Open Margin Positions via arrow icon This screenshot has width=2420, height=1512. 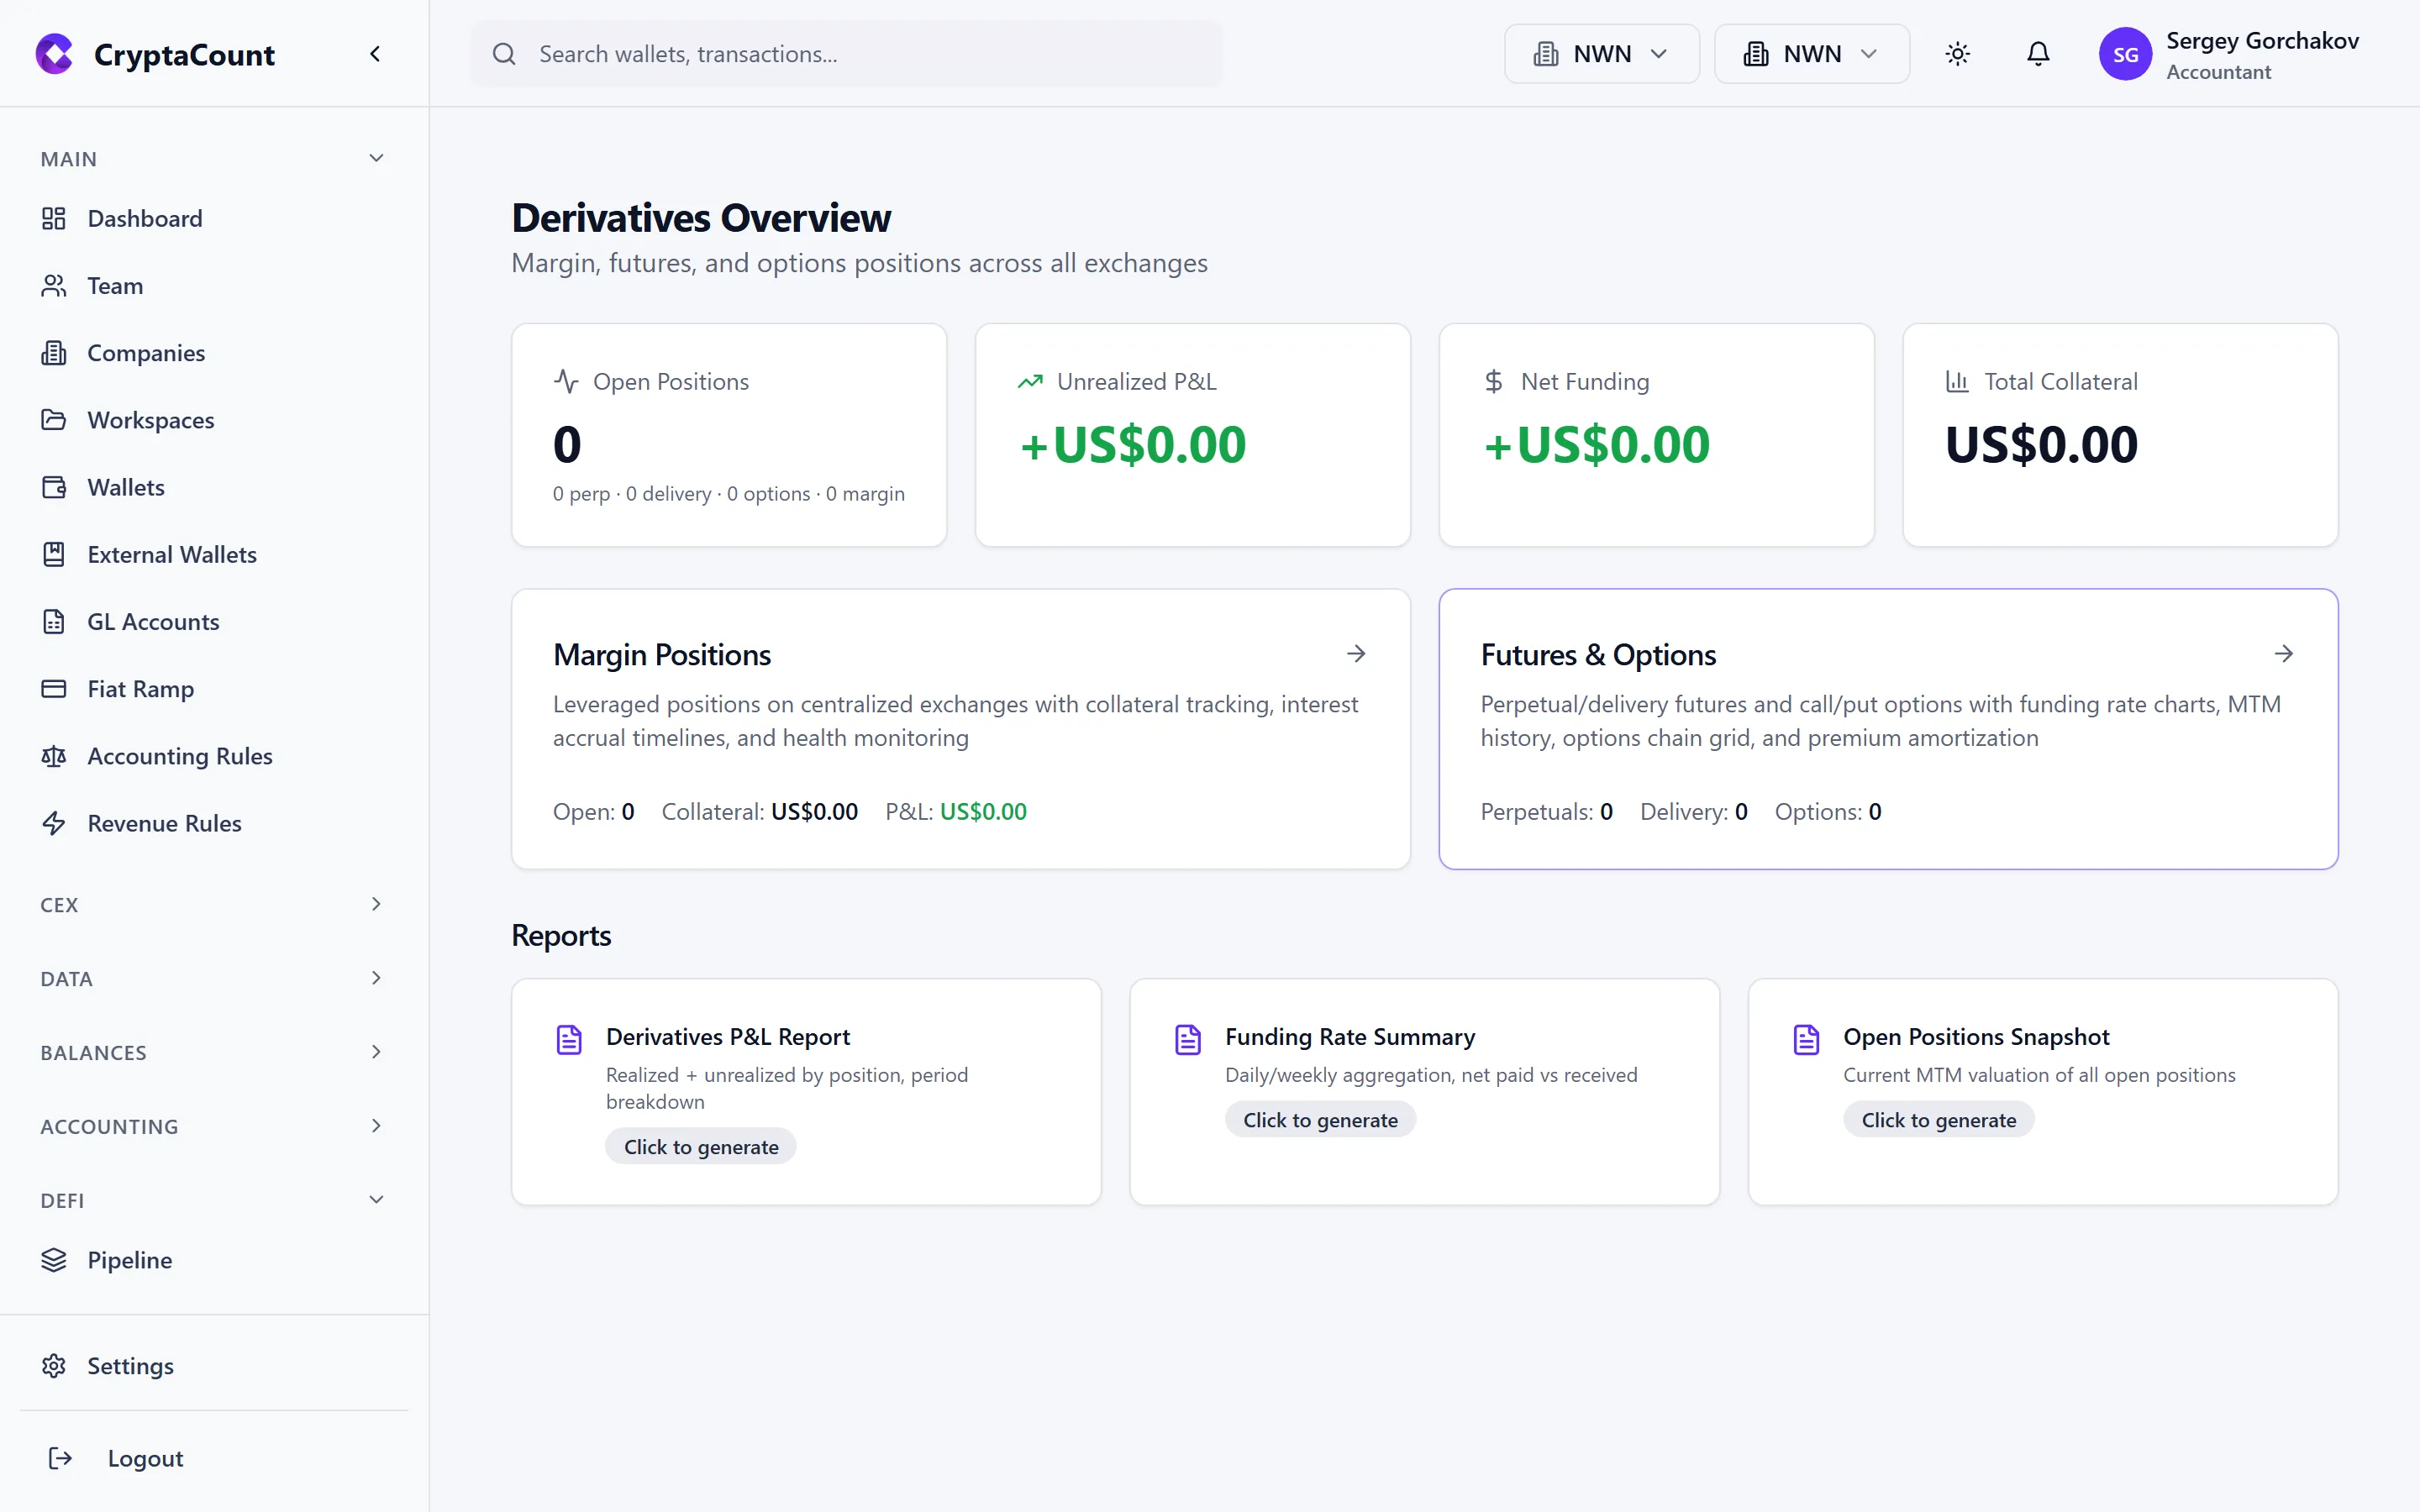1356,654
